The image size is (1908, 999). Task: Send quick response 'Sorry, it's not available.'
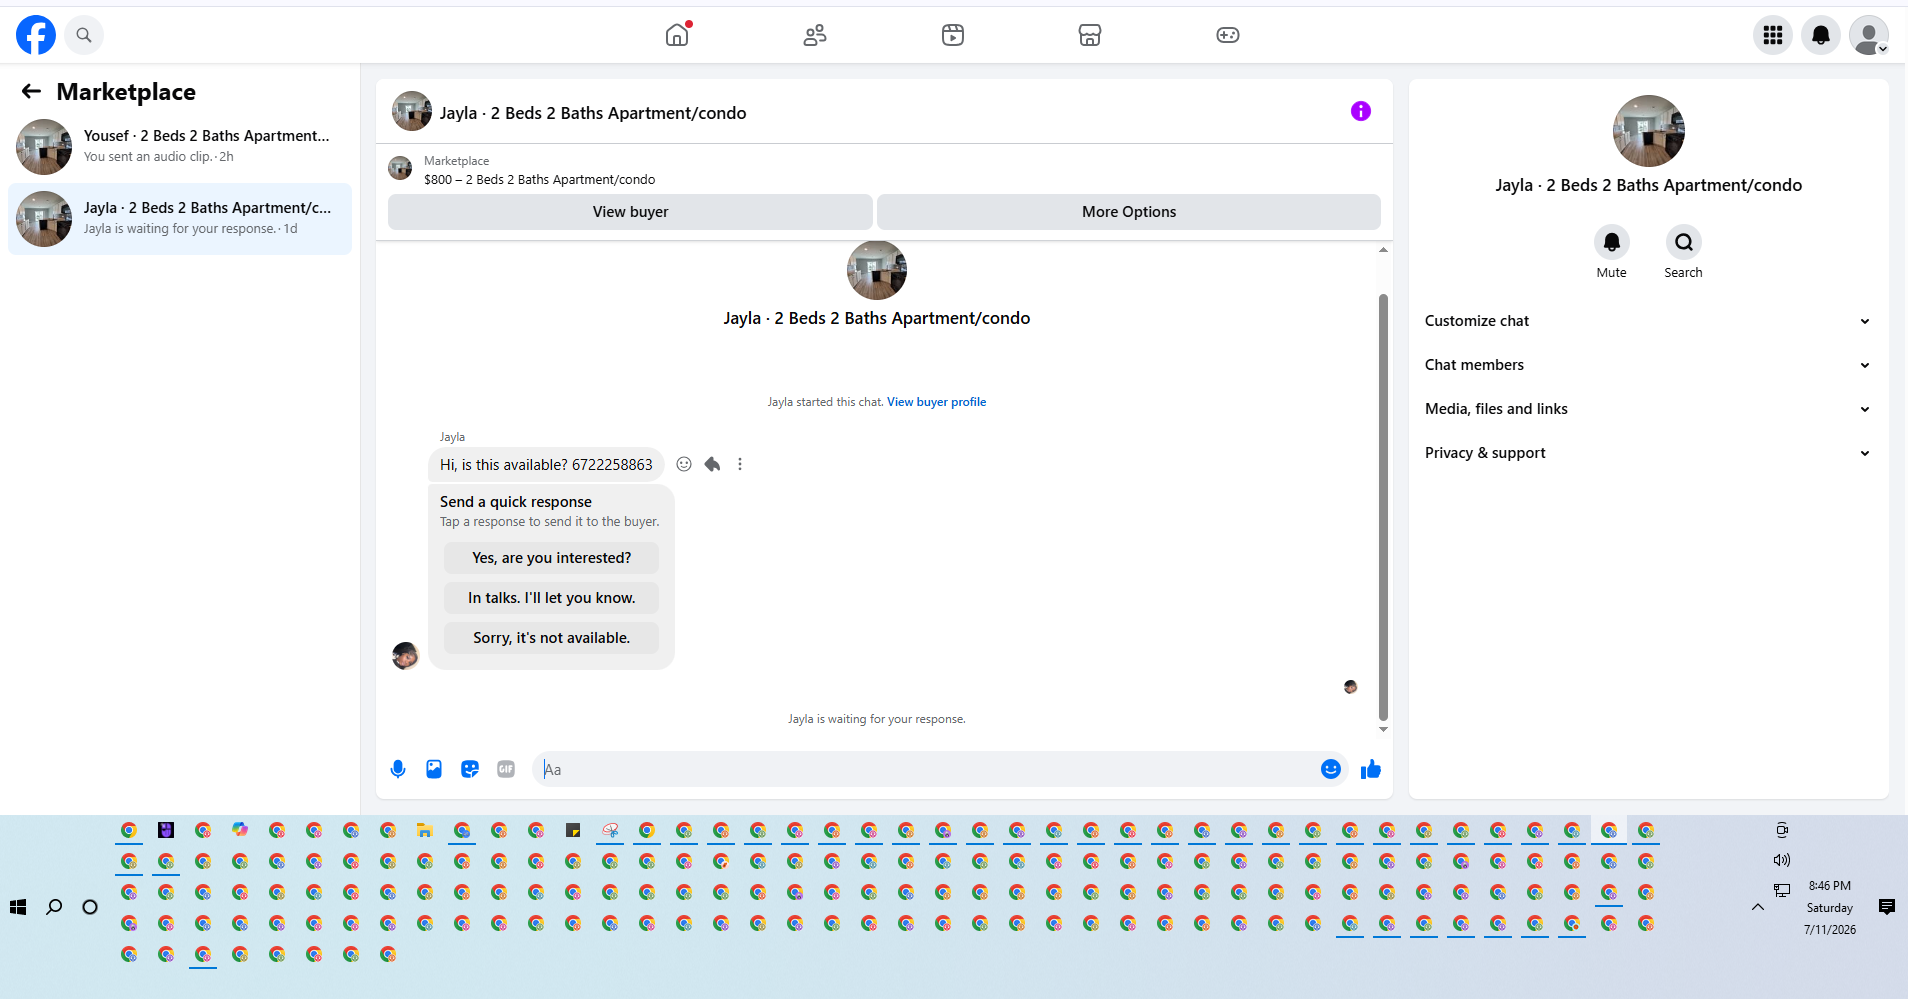[552, 638]
